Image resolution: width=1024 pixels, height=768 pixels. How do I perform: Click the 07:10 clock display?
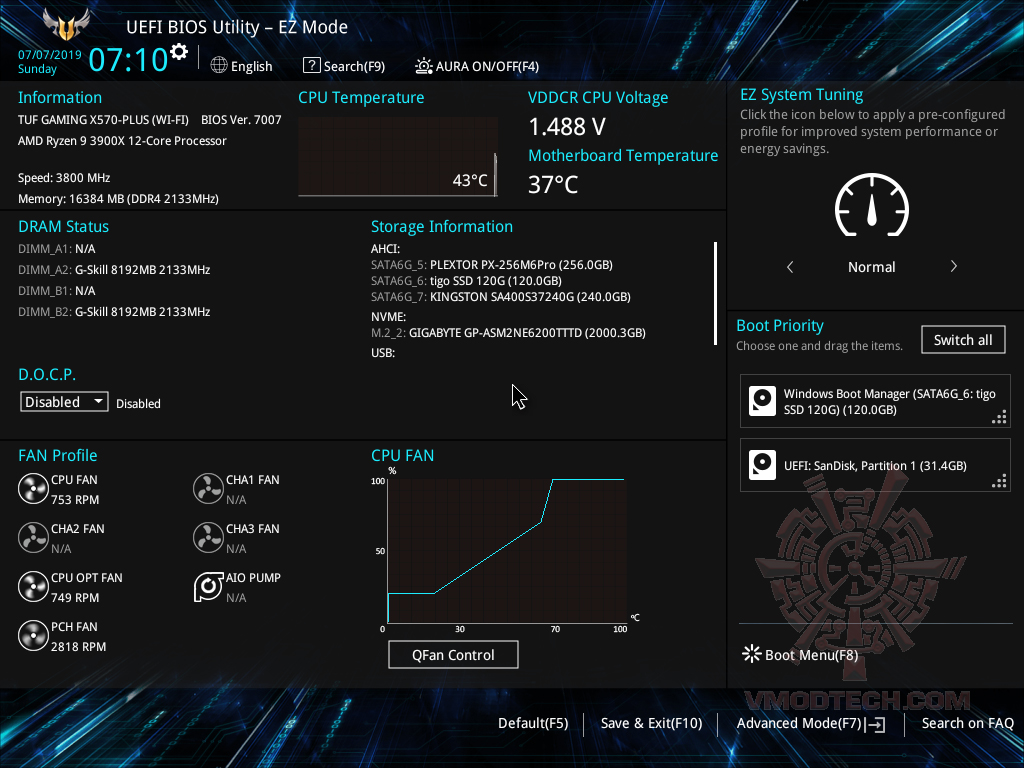(x=128, y=59)
